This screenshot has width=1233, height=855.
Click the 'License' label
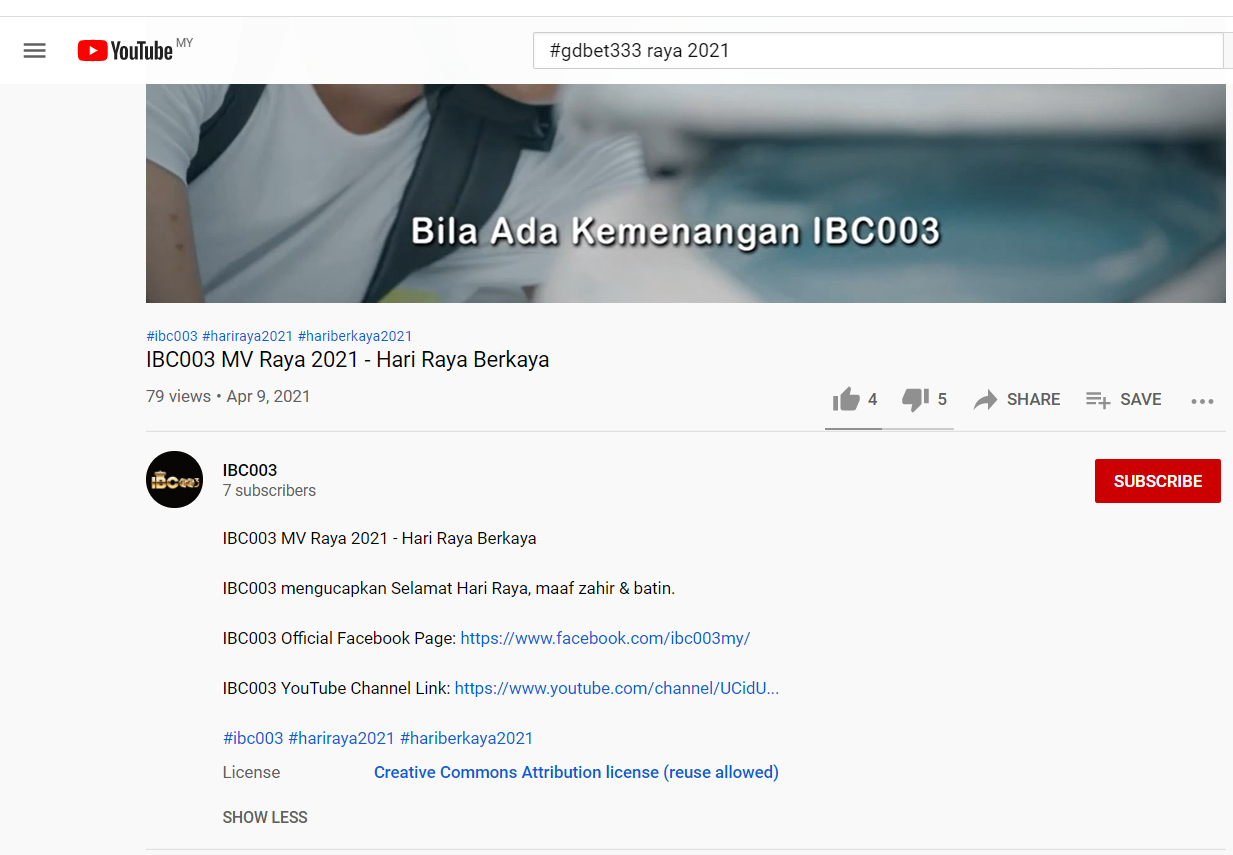(x=251, y=772)
